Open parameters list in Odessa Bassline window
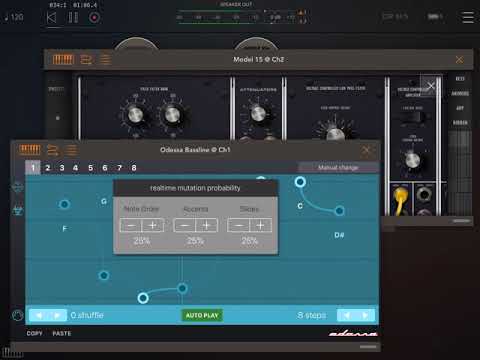Image resolution: width=480 pixels, height=360 pixels. pyautogui.click(x=71, y=150)
